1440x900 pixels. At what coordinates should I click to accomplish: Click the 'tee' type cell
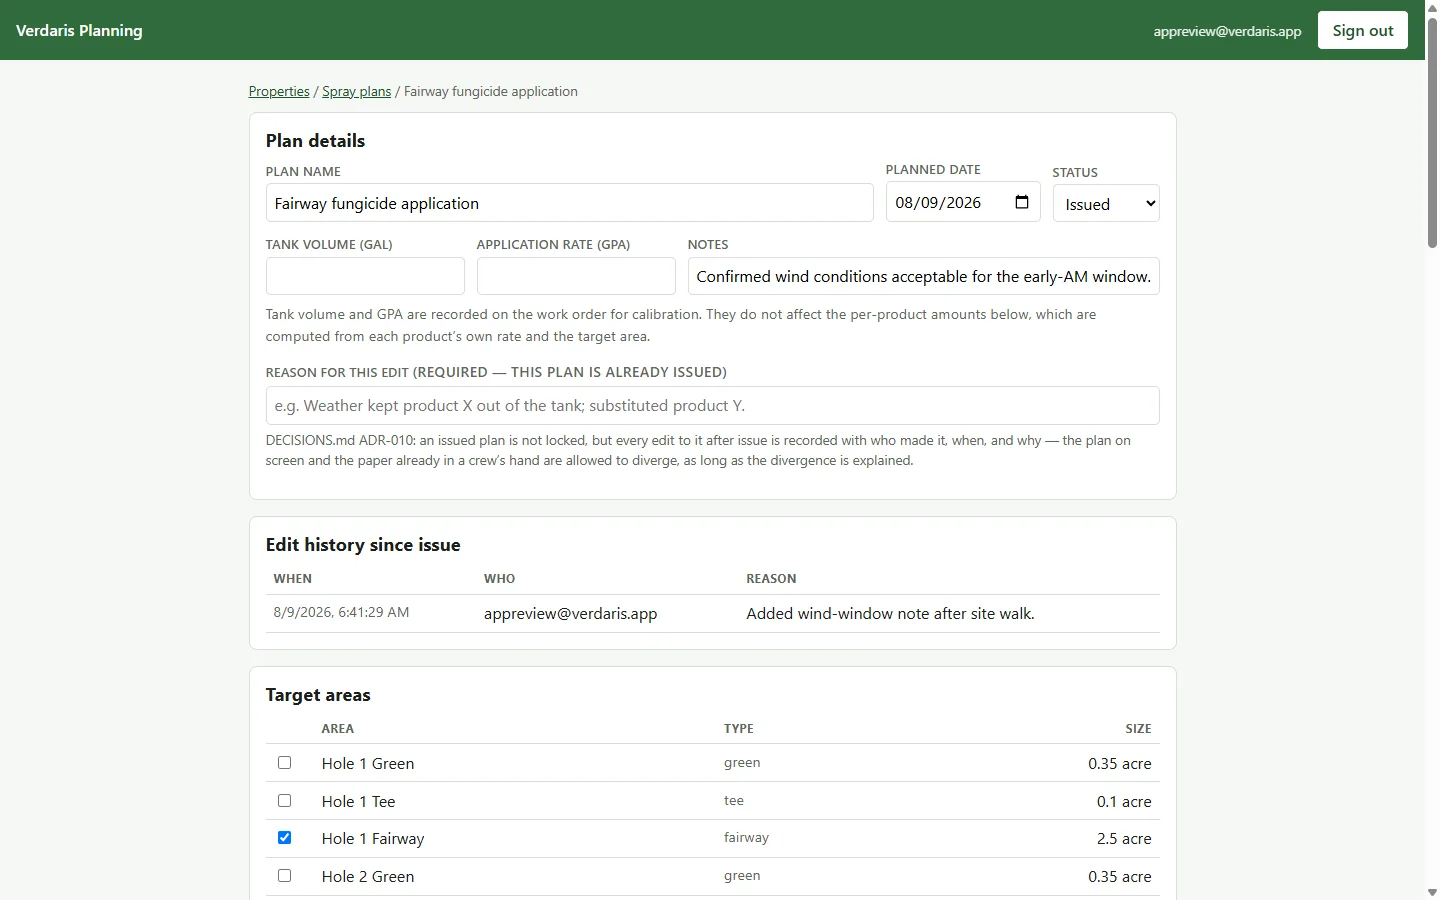734,800
